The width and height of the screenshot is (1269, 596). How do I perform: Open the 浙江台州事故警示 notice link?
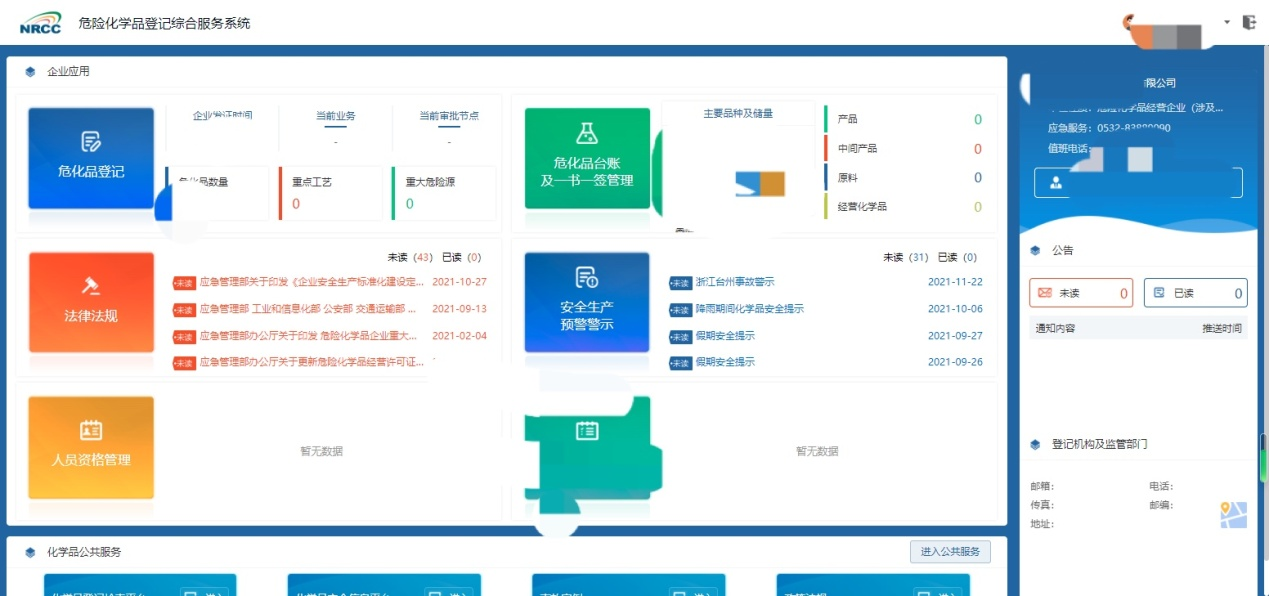[x=735, y=281]
